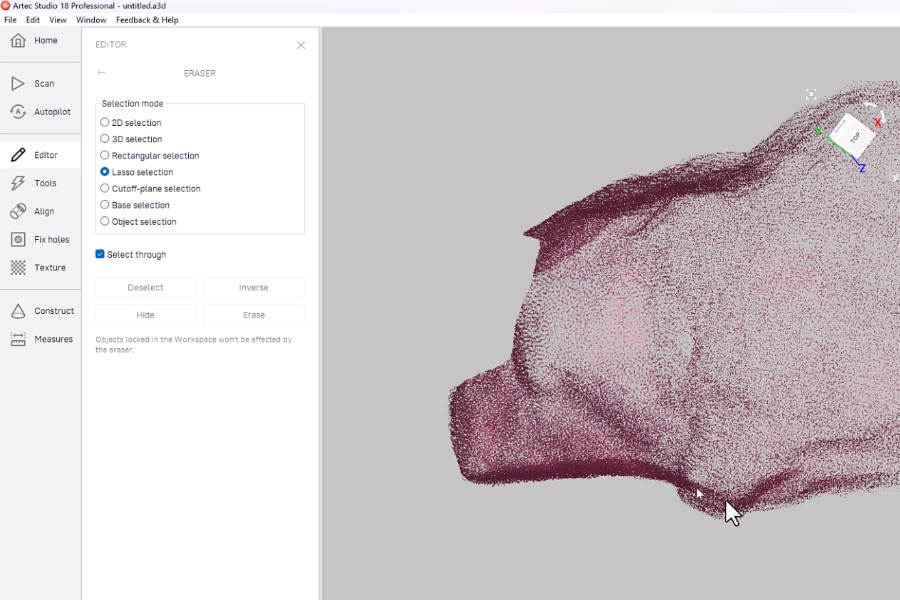Uncheck the Select through checkbox
Viewport: 900px width, 600px height.
(100, 255)
